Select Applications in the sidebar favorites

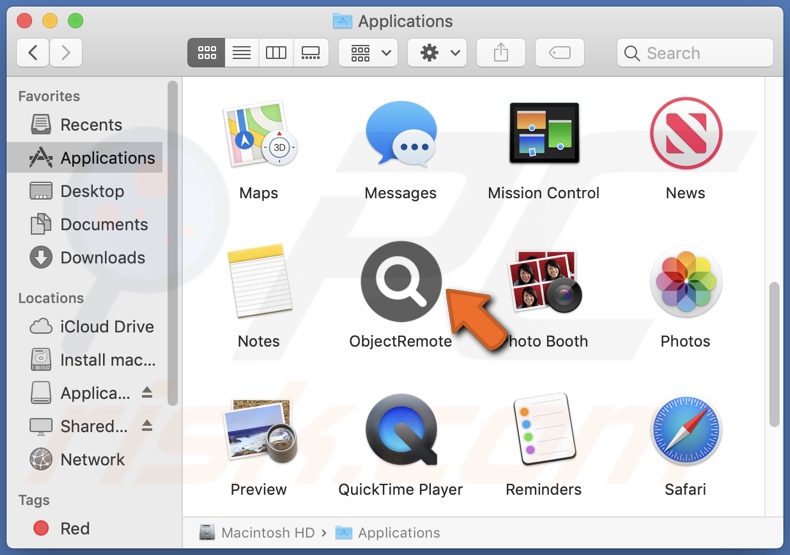86,158
